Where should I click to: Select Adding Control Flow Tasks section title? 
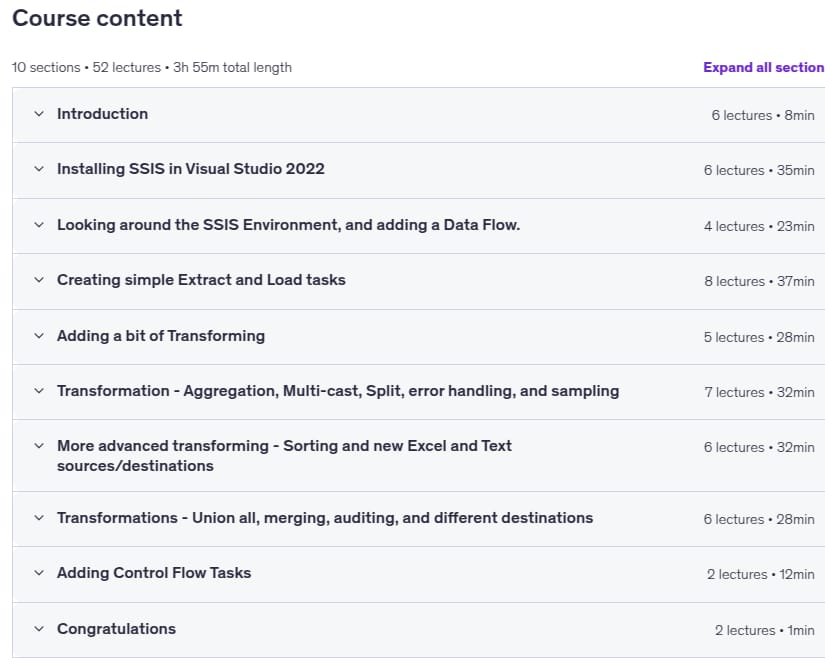tap(154, 573)
